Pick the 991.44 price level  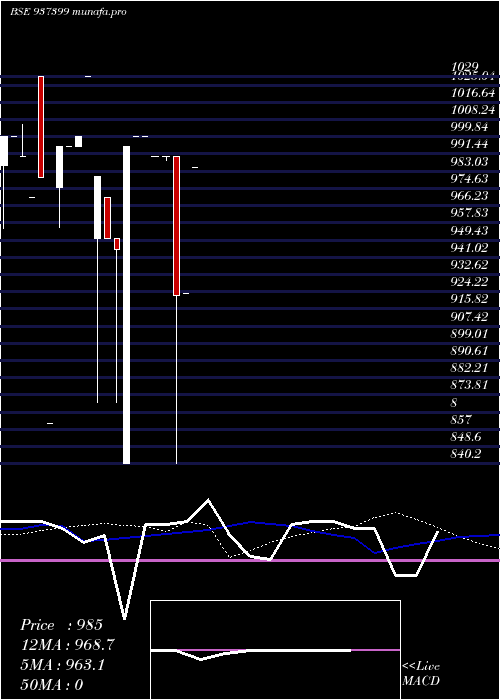tap(469, 144)
